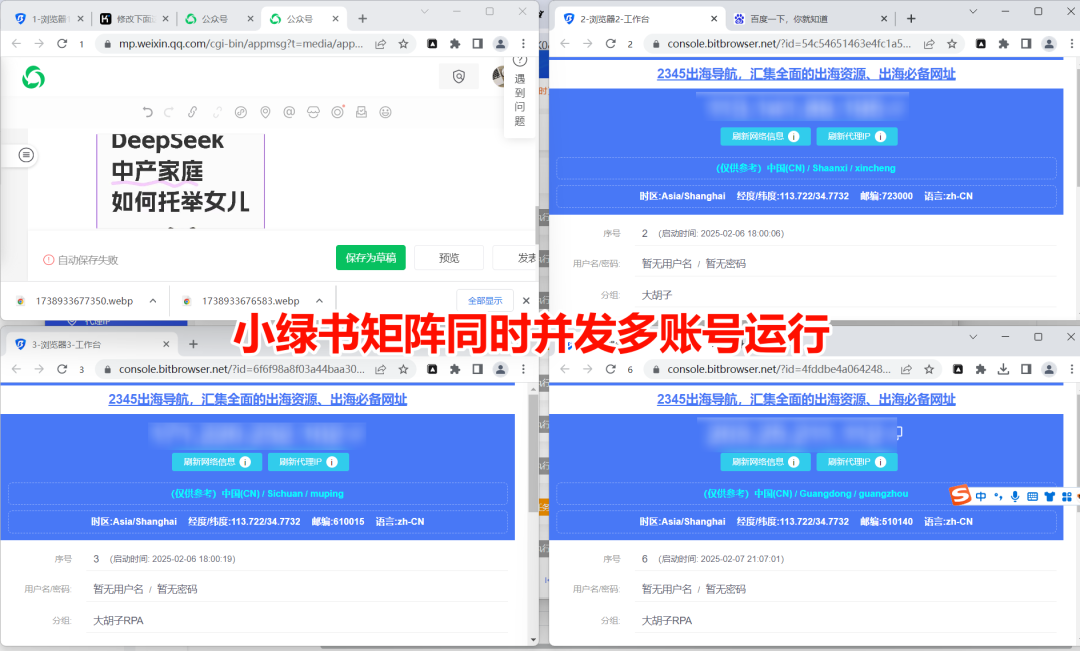Click profile avatar icon in browser 6 toolbar
Screen dimensions: 1080x651
tap(1049, 369)
